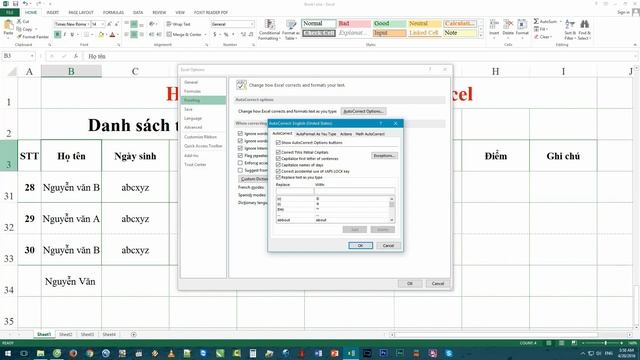The image size is (640, 360).
Task: Click OK in Excel Options dialog
Action: (410, 283)
